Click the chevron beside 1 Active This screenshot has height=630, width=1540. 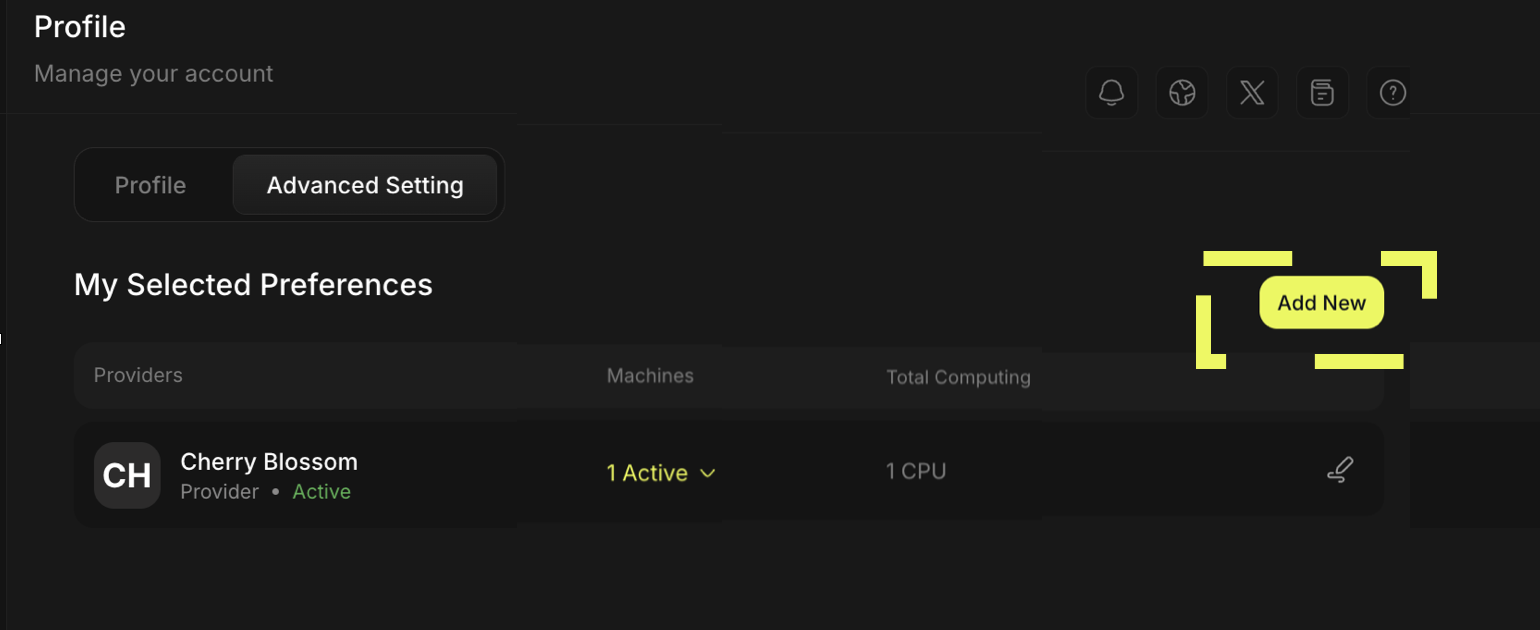coord(708,473)
